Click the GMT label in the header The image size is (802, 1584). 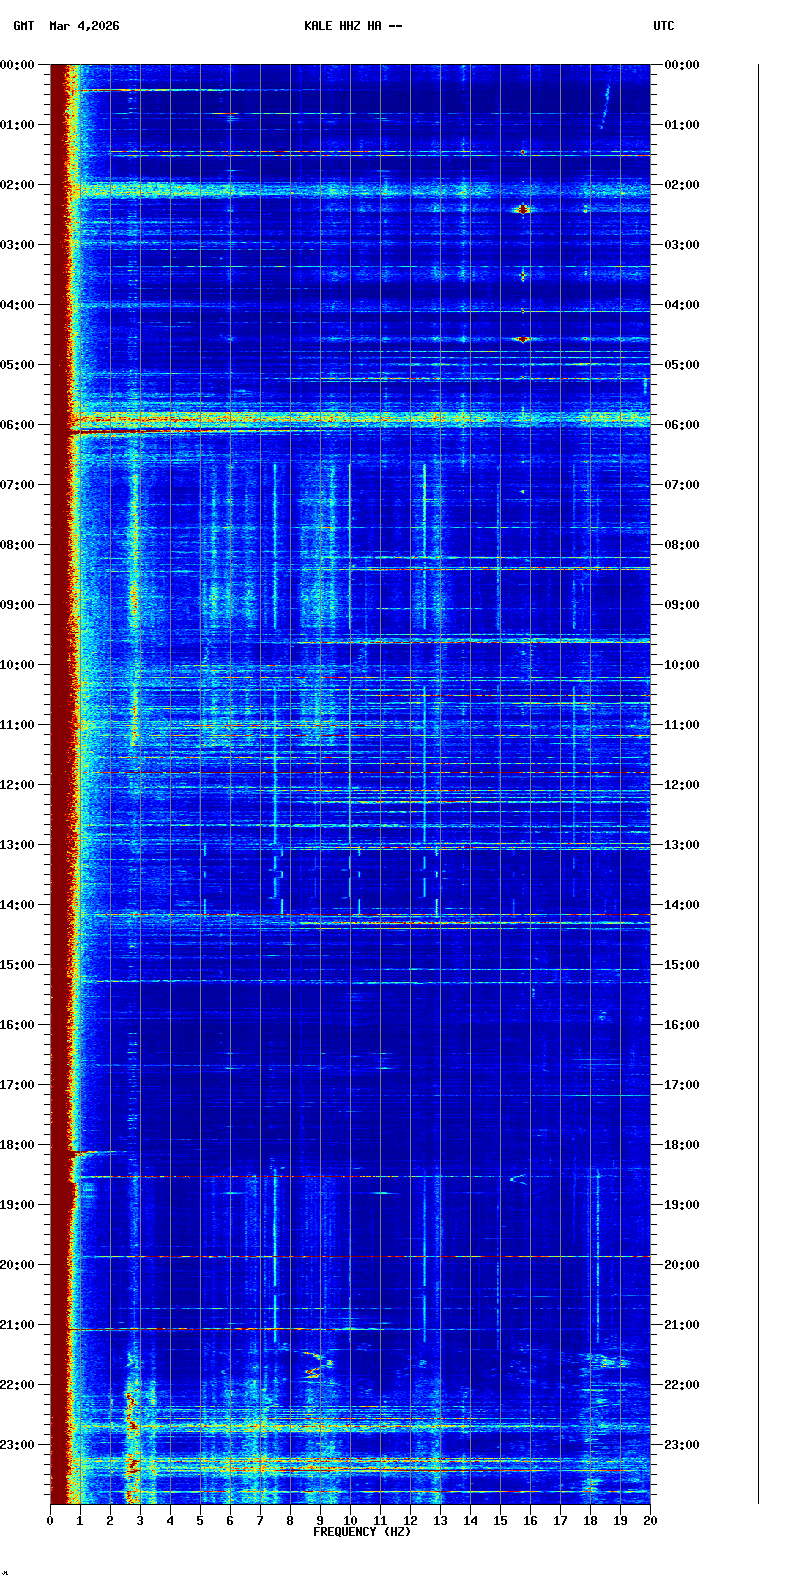[23, 26]
